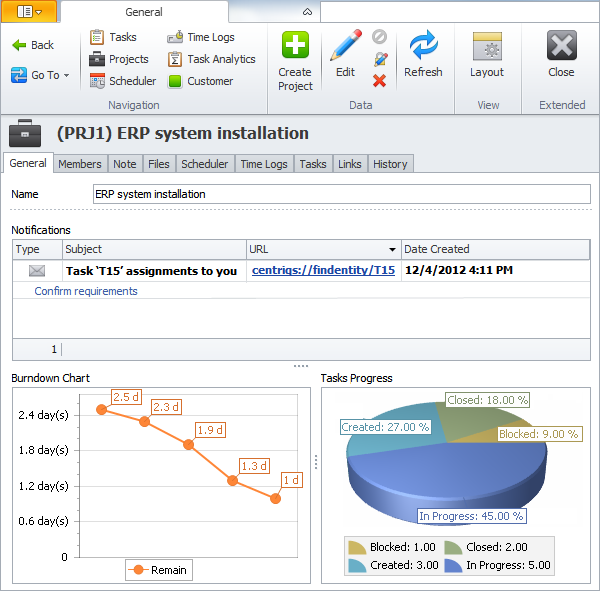Switch to the History tab
Screen dimensions: 600x591
390,164
